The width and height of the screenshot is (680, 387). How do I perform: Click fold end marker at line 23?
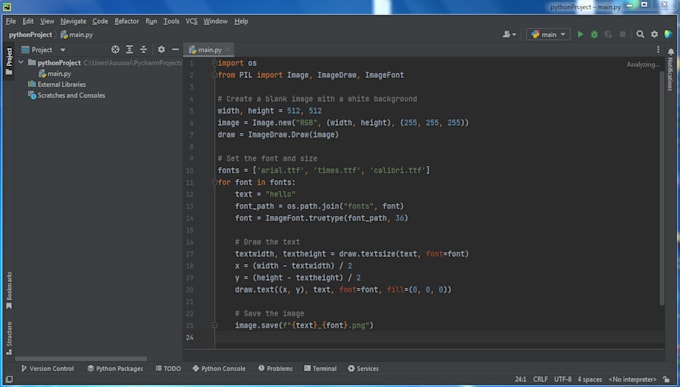(x=214, y=325)
